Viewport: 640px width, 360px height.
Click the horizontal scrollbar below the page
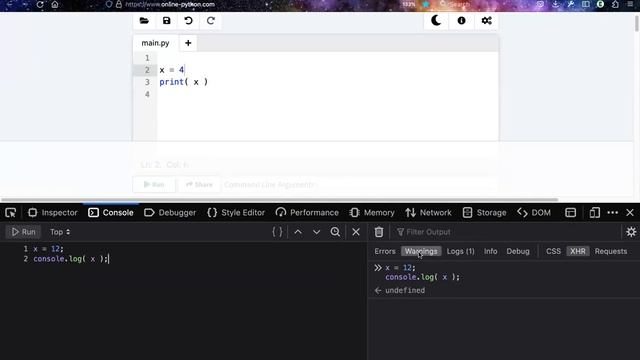pyautogui.click(x=279, y=200)
